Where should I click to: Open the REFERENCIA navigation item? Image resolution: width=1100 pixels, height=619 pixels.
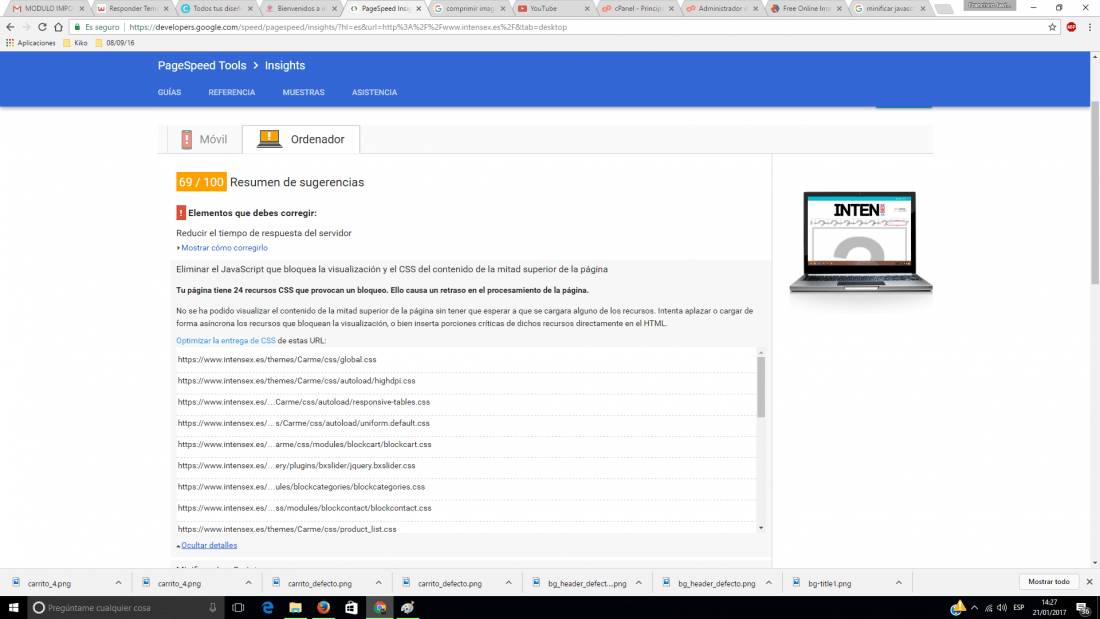[x=232, y=93]
